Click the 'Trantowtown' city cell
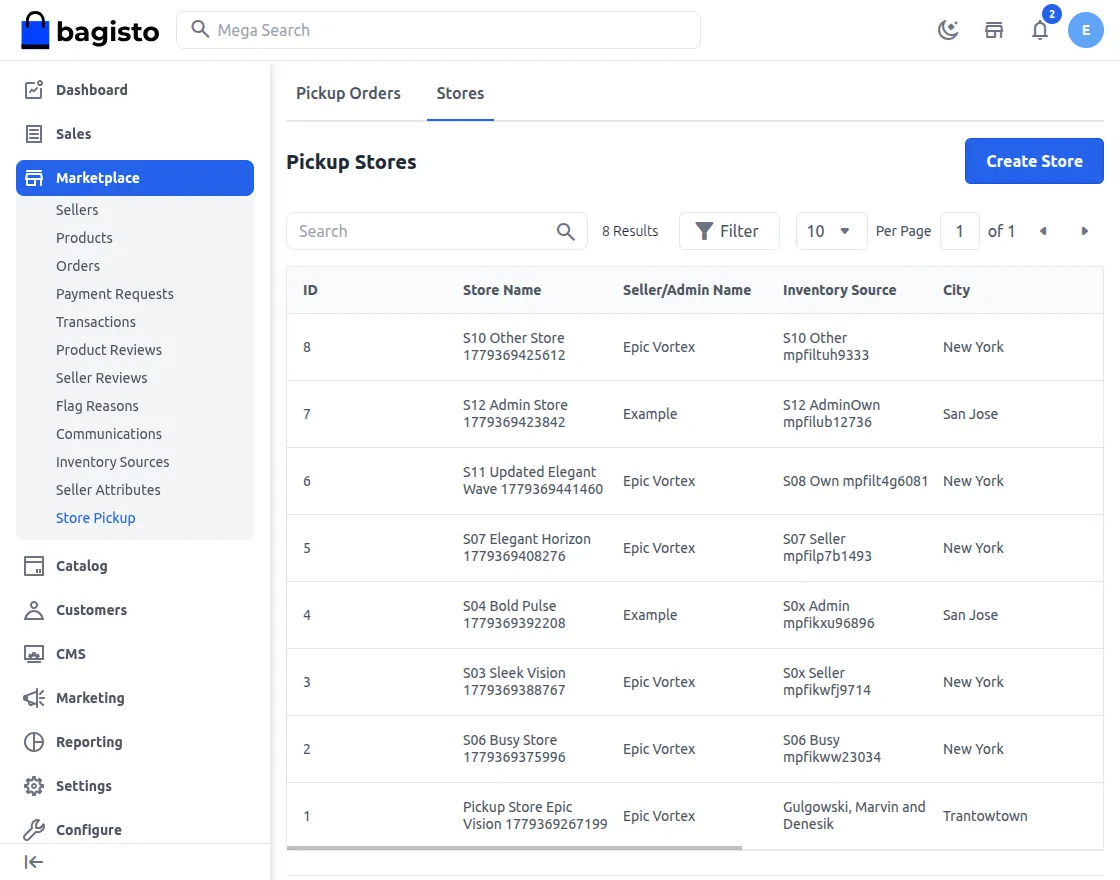The image size is (1120, 880). coord(985,816)
